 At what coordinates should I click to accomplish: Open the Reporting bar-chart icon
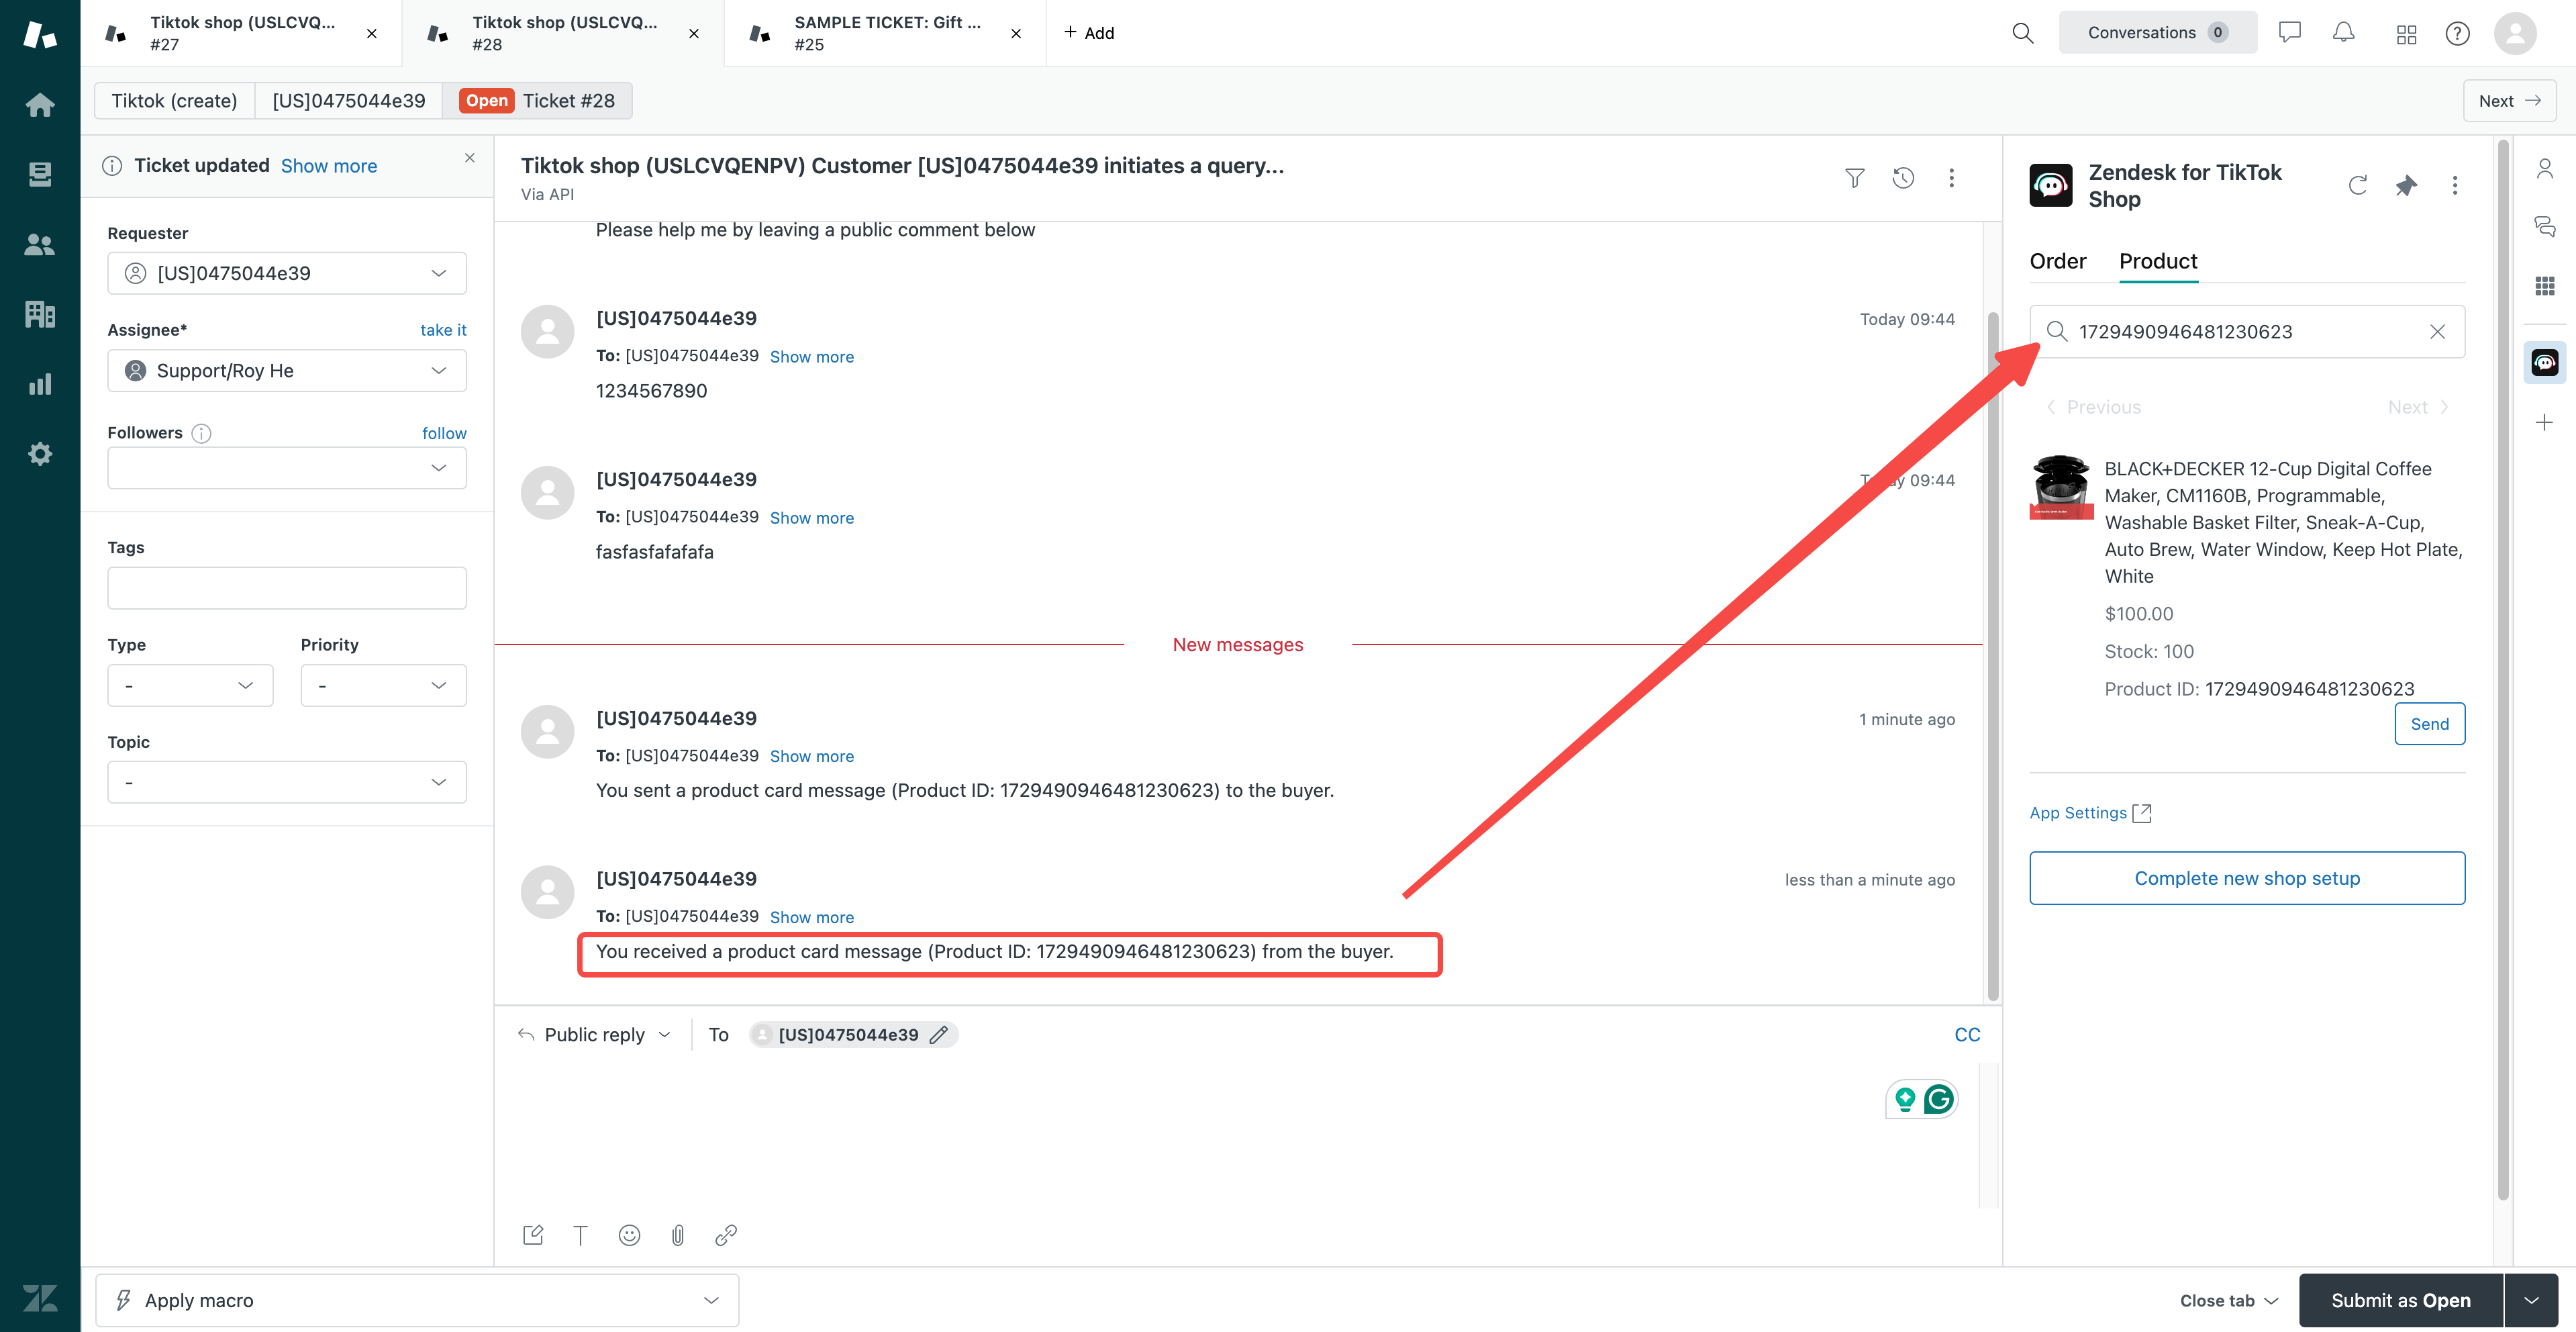[x=40, y=384]
